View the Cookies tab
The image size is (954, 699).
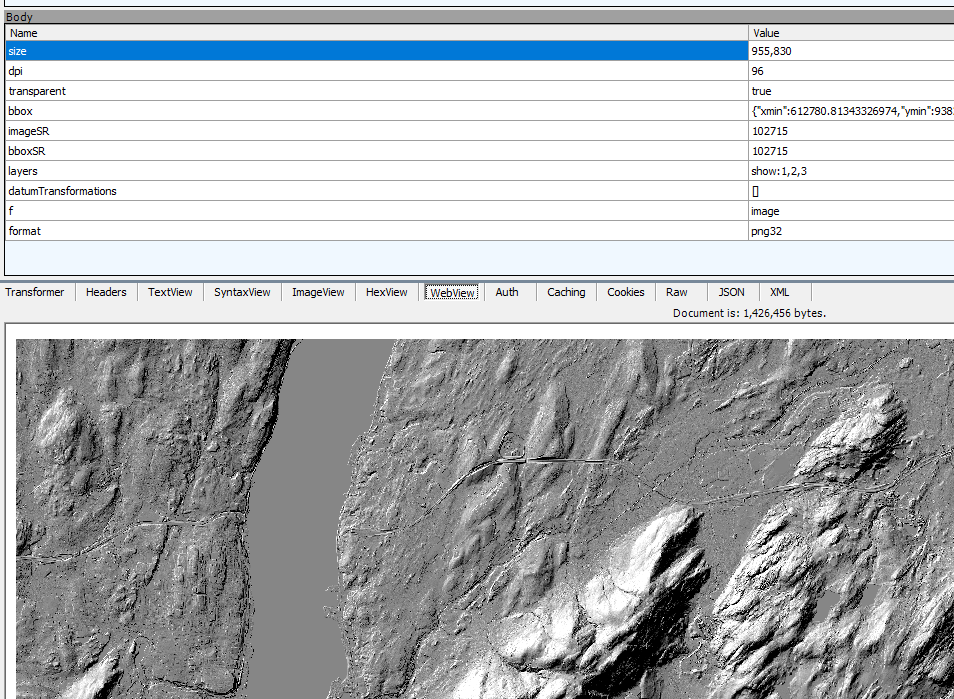(x=625, y=292)
